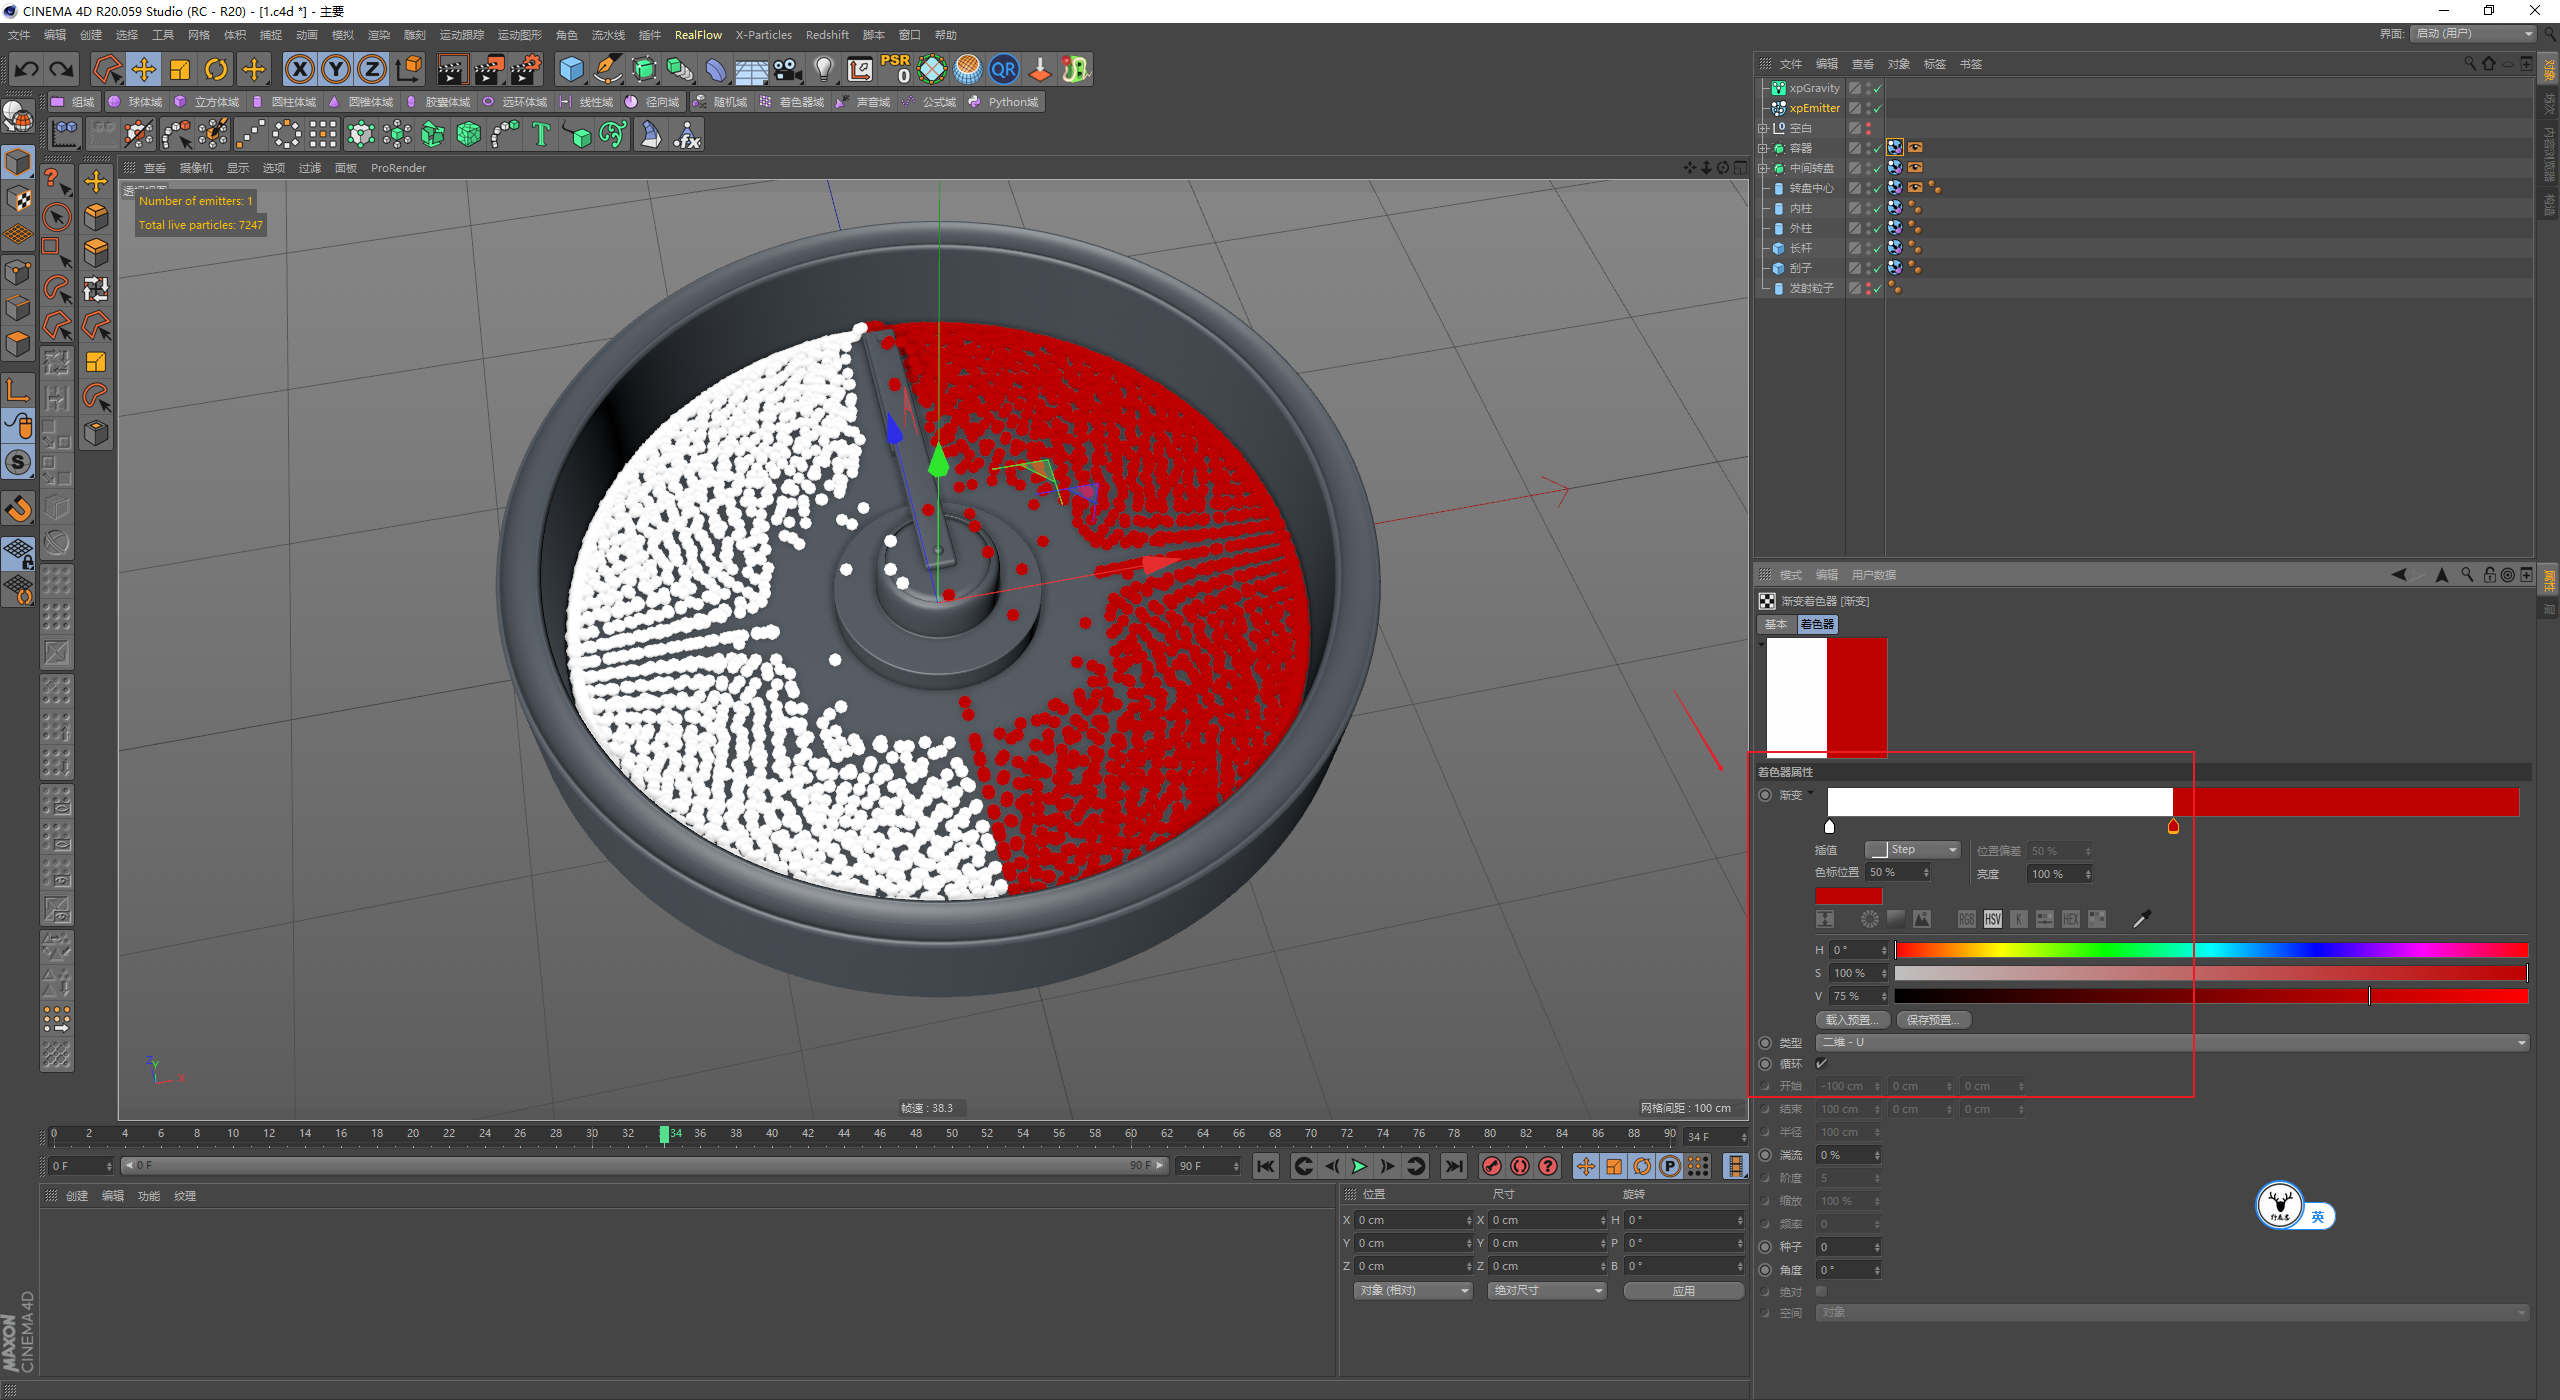Open the X-Particles menu
2560x1400 pixels.
coord(763,35)
